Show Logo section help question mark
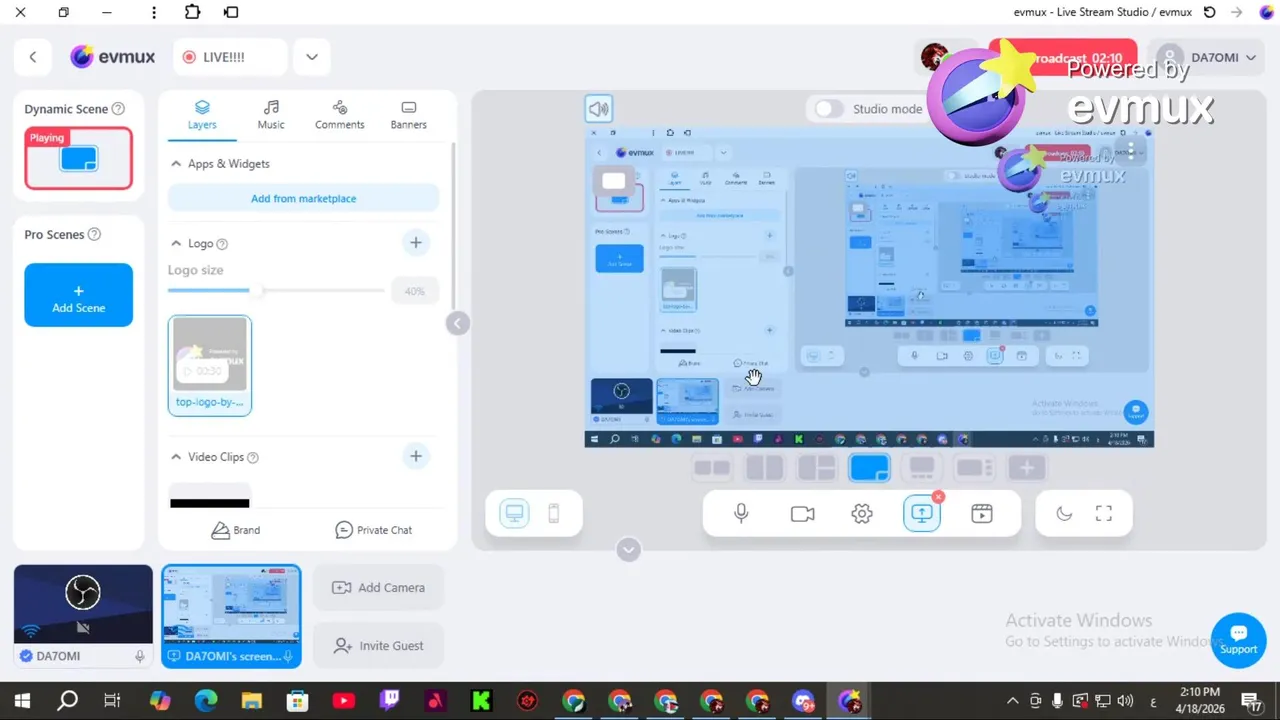Screen dimensions: 1280x720 [222, 244]
